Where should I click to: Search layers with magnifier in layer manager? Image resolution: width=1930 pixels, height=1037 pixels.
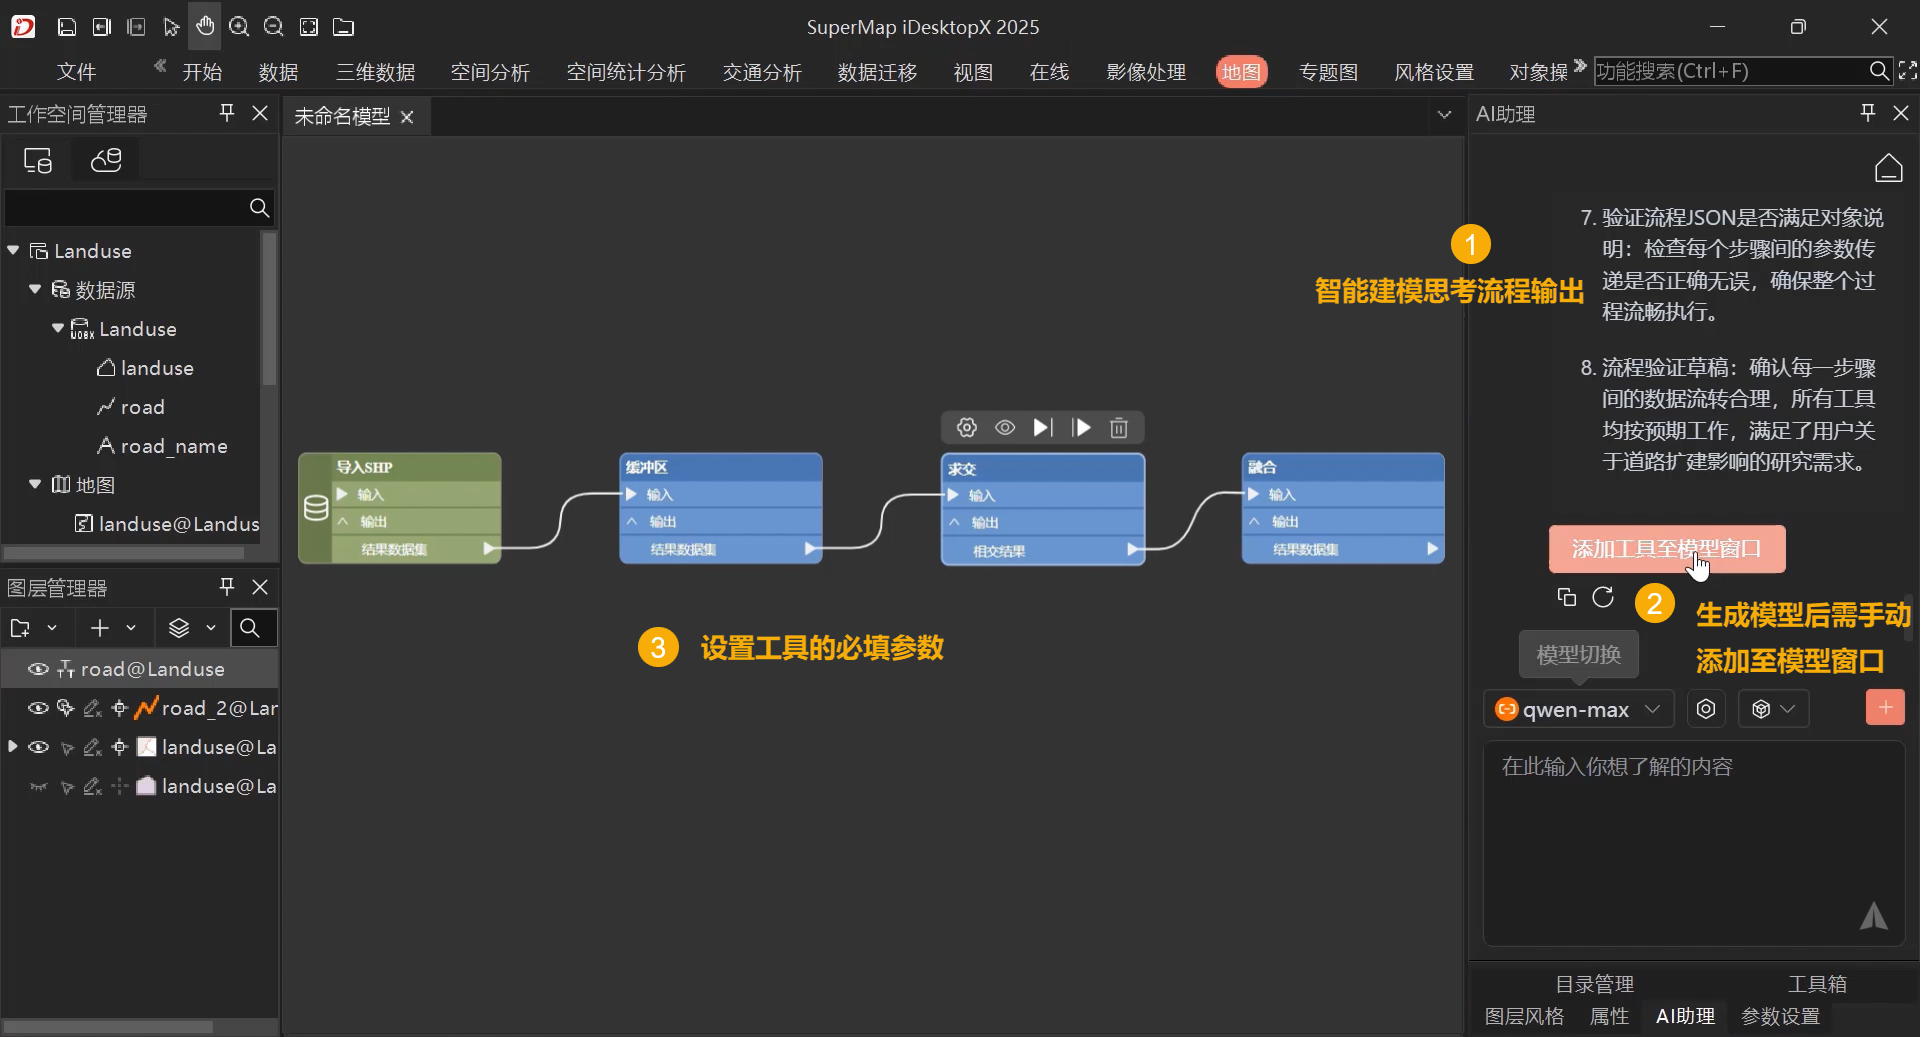click(251, 628)
